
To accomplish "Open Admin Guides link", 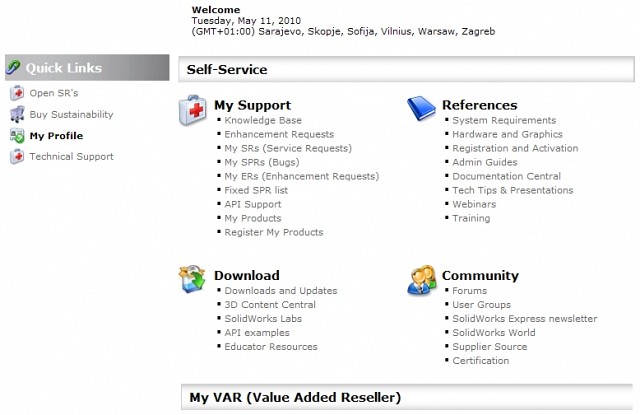I will coord(484,162).
